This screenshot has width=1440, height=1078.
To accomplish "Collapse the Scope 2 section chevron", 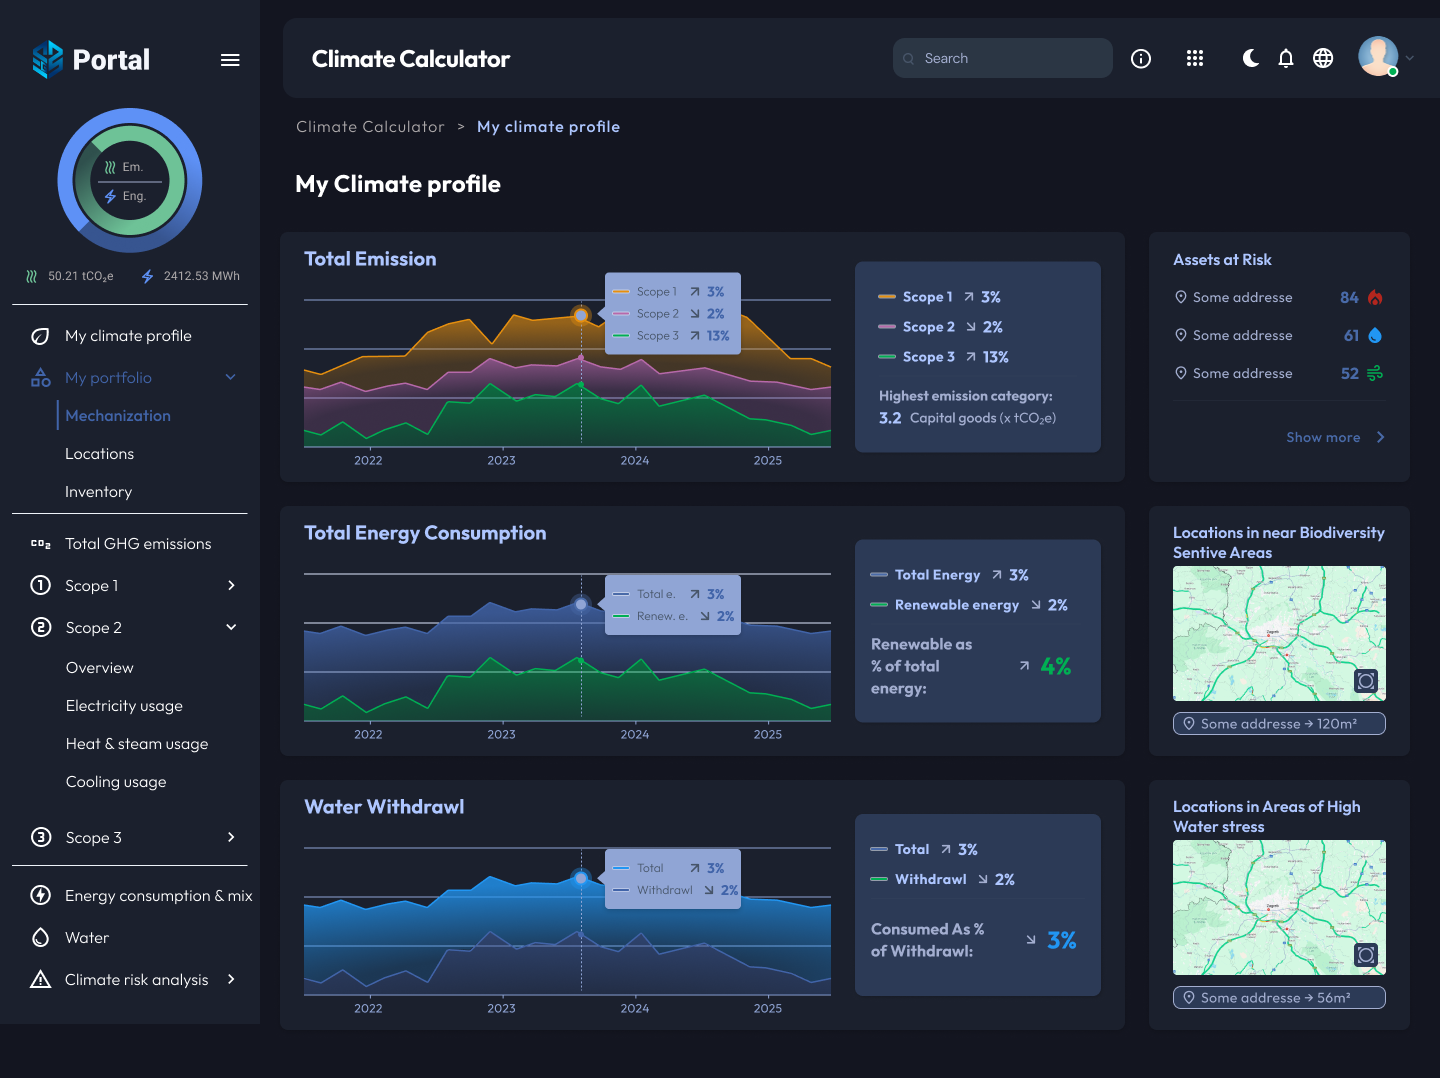I will (231, 627).
